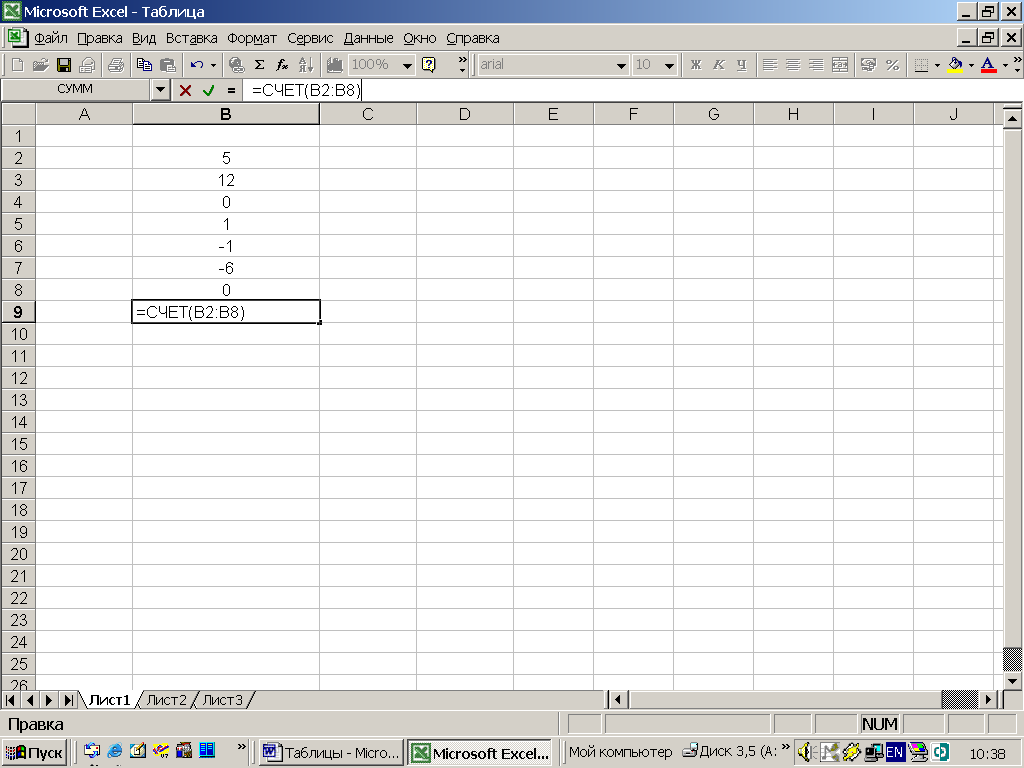This screenshot has width=1024, height=768.
Task: Open the borders style dropdown arrow
Action: (x=937, y=65)
